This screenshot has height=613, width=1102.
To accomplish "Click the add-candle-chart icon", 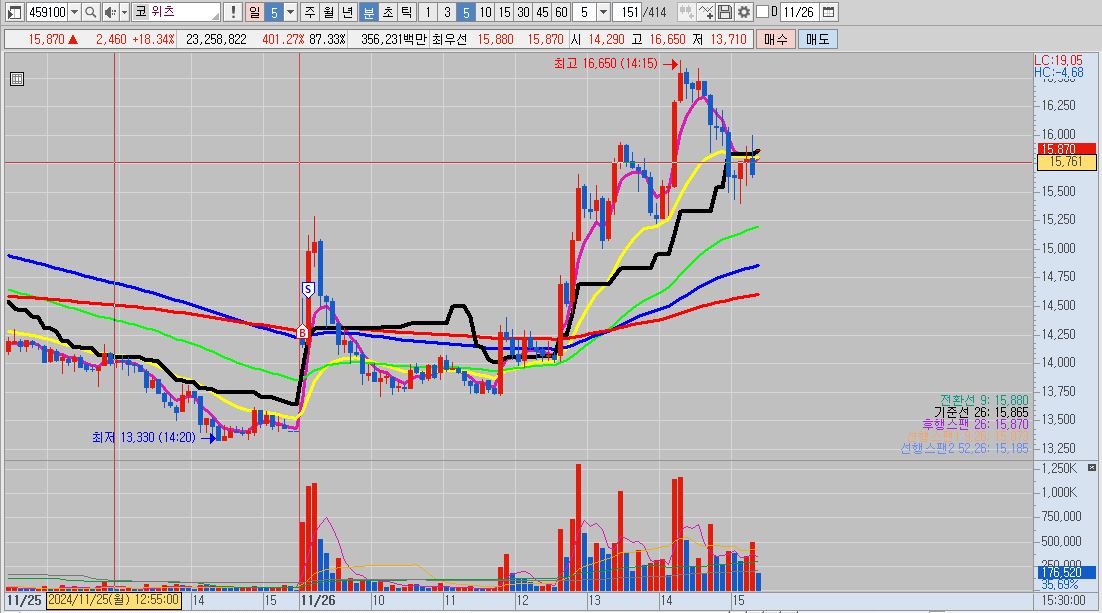I will pyautogui.click(x=687, y=12).
